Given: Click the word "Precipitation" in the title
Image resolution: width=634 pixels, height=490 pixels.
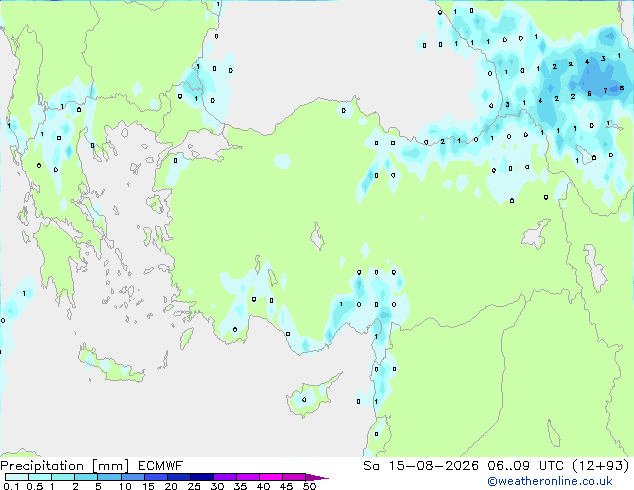Looking at the screenshot, I should (42, 466).
